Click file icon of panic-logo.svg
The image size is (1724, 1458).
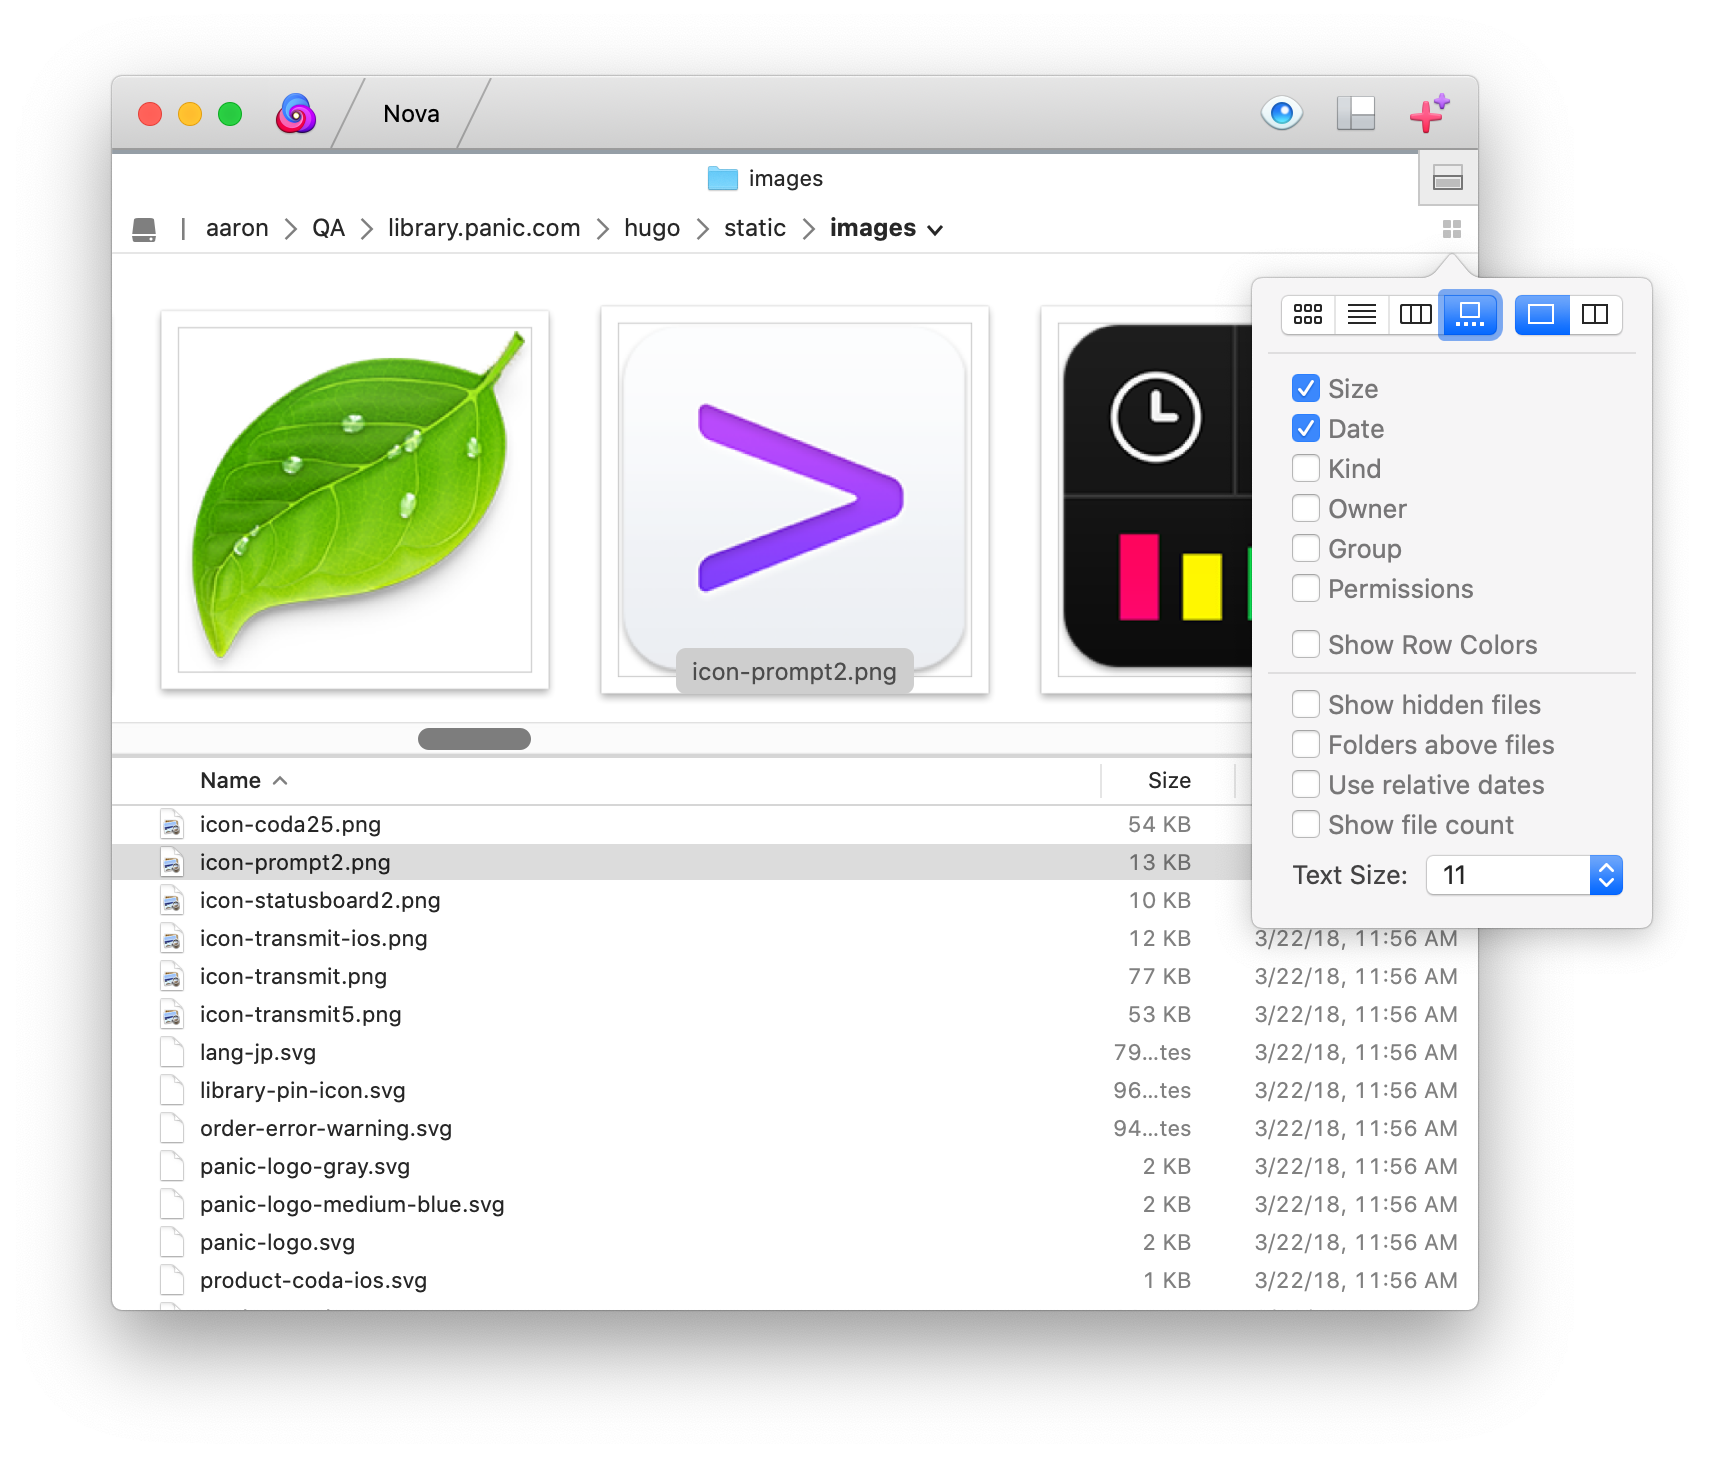pos(172,1243)
